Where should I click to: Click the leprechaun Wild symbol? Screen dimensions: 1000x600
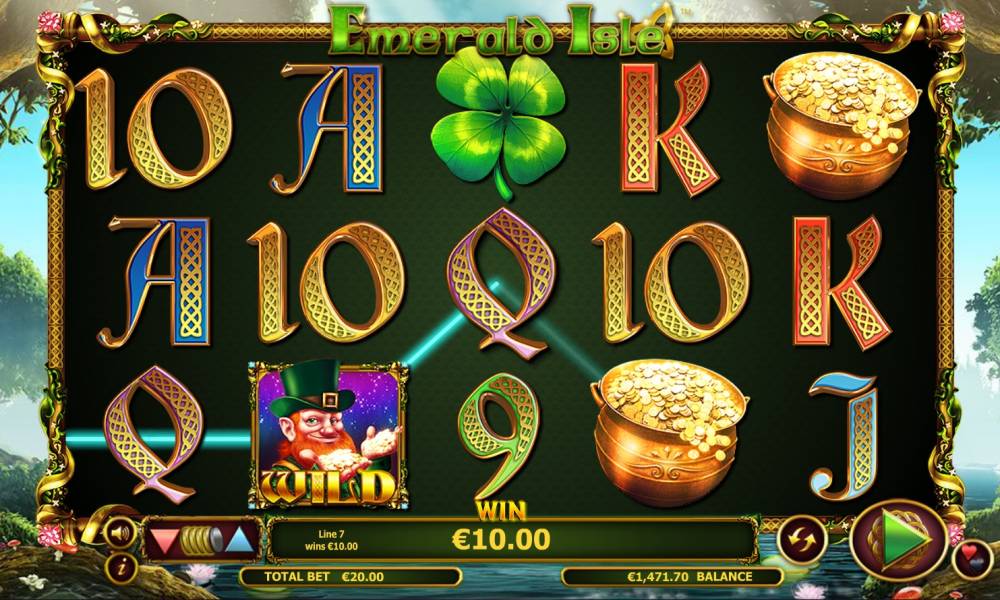328,434
